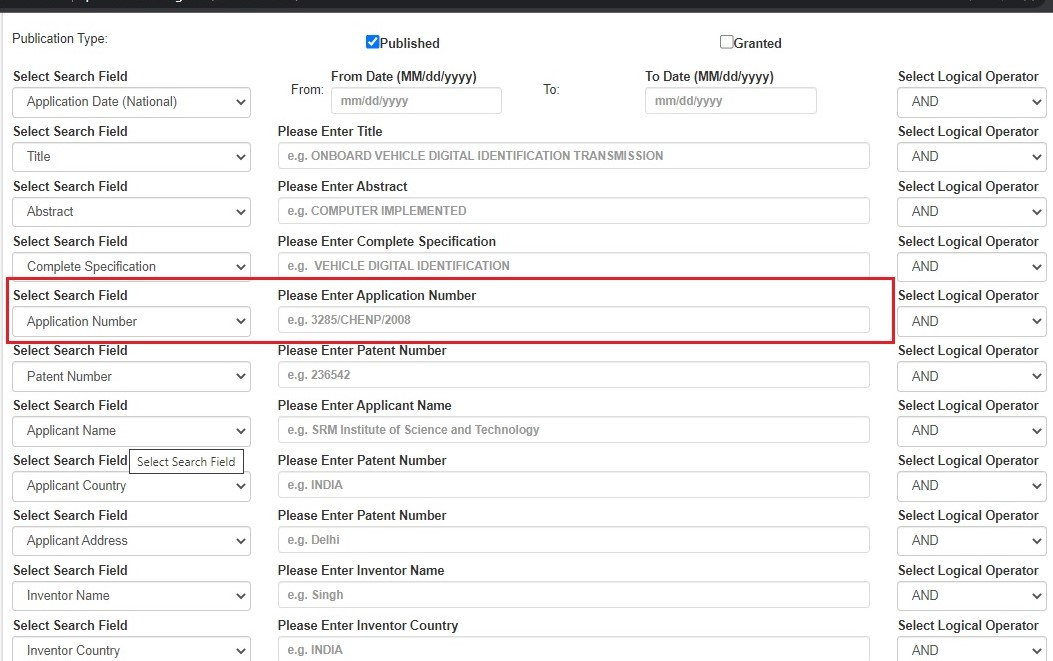Open the Applicant Country search field dropdown
Viewport: 1053px width, 661px height.
[x=131, y=486]
